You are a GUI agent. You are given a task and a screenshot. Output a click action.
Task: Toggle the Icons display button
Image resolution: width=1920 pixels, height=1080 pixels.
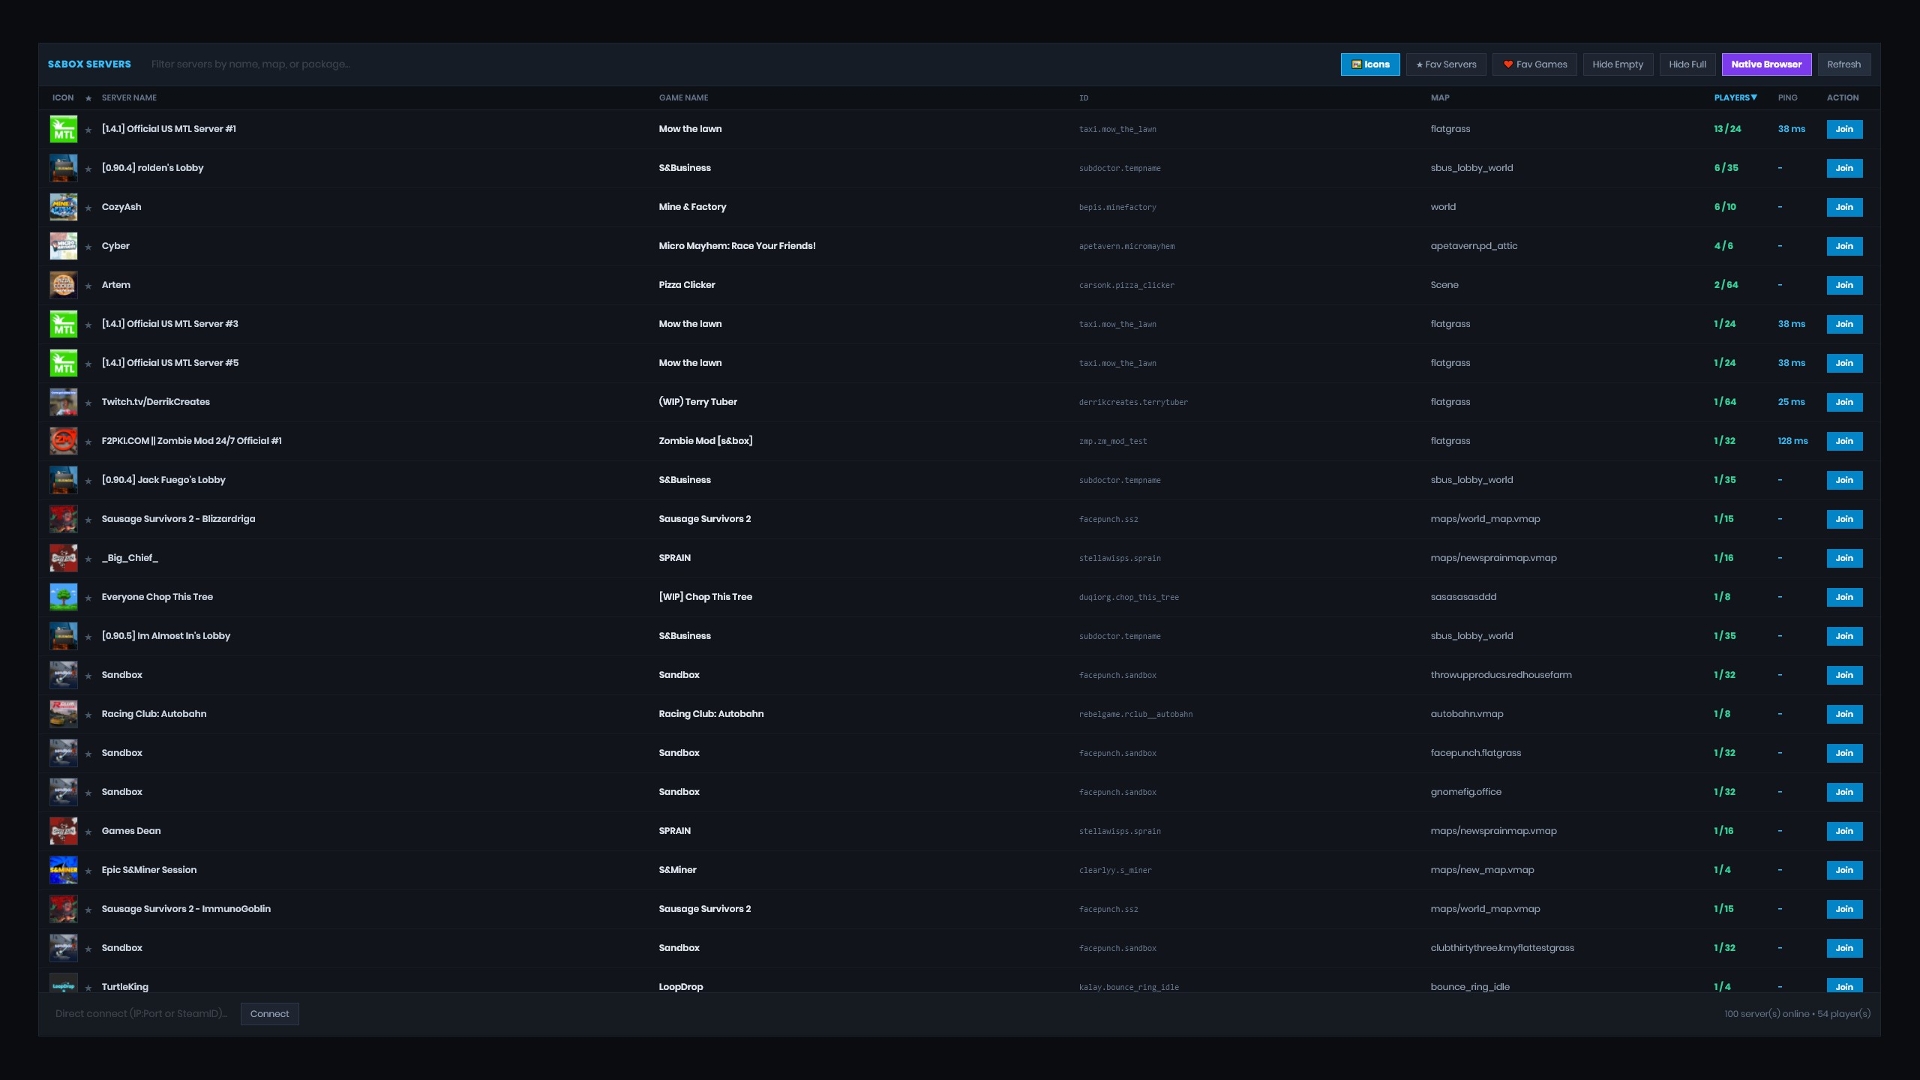(1370, 64)
